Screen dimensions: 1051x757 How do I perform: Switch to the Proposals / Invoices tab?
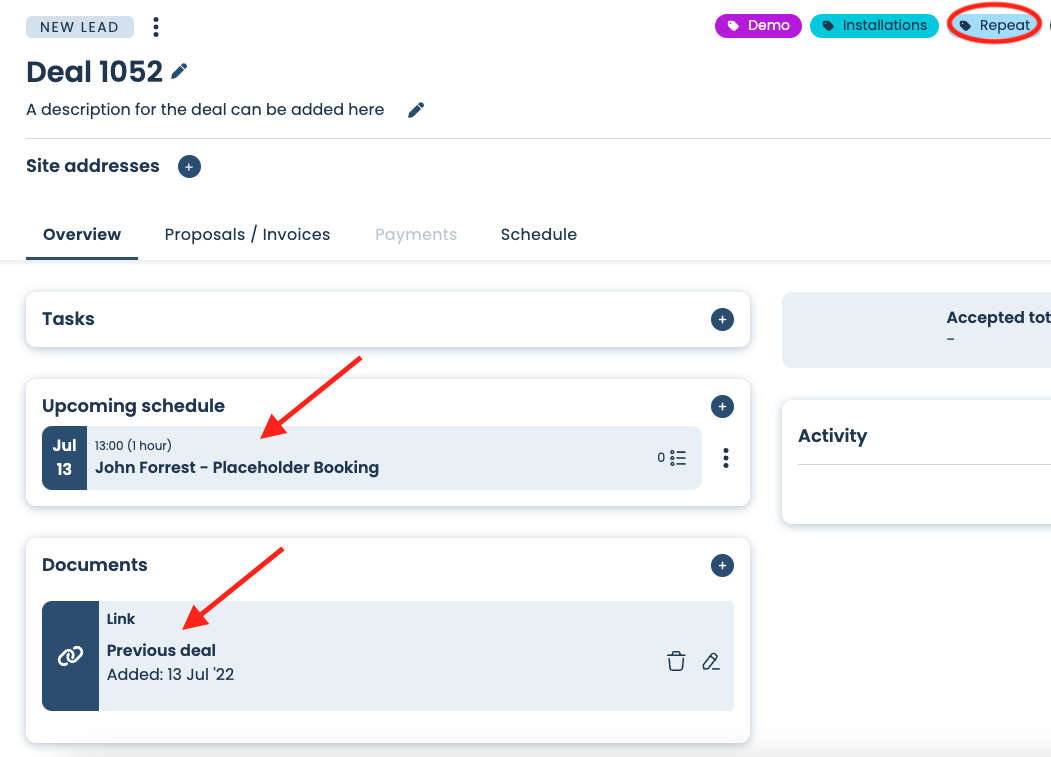[x=247, y=235]
